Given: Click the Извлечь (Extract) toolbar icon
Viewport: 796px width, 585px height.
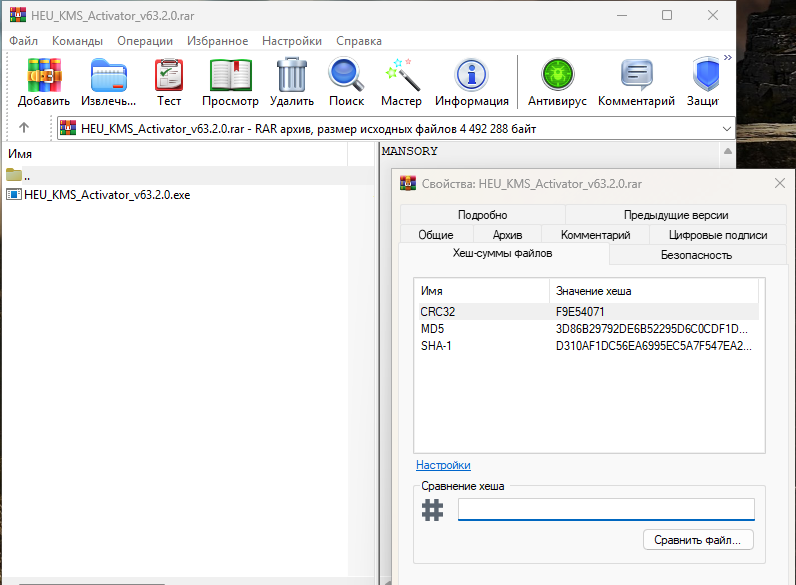Looking at the screenshot, I should point(109,75).
